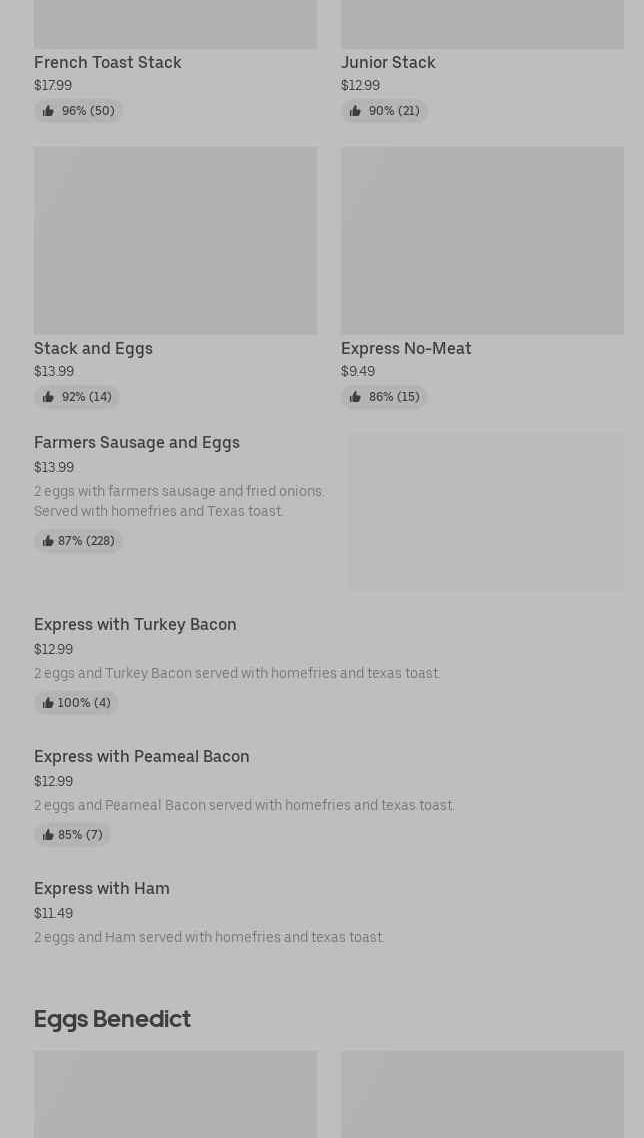This screenshot has height=1138, width=644.
Task: Click thumbs-up icon for Express with Turkey Bacon
Action: tap(48, 703)
